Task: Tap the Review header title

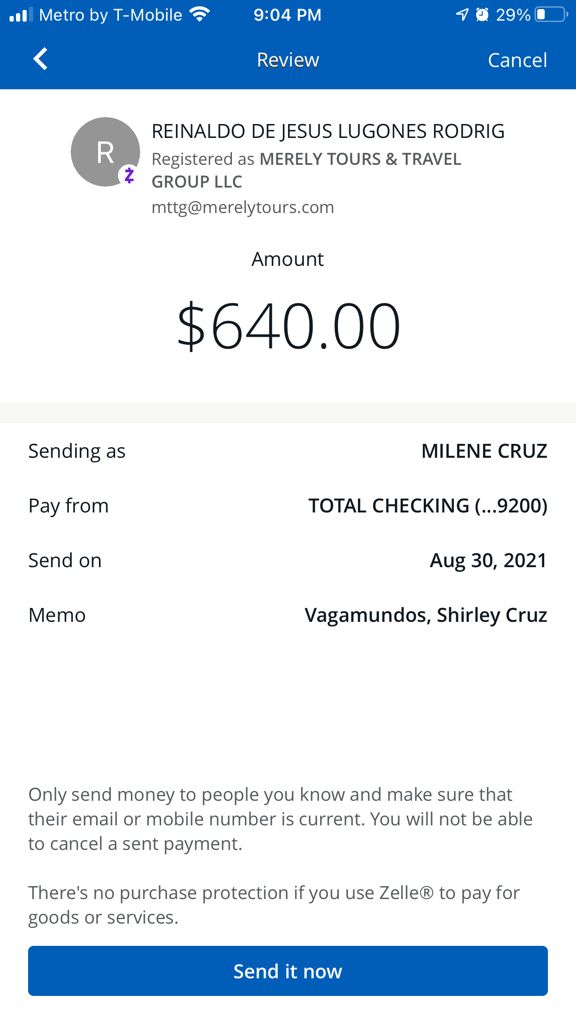Action: [287, 60]
